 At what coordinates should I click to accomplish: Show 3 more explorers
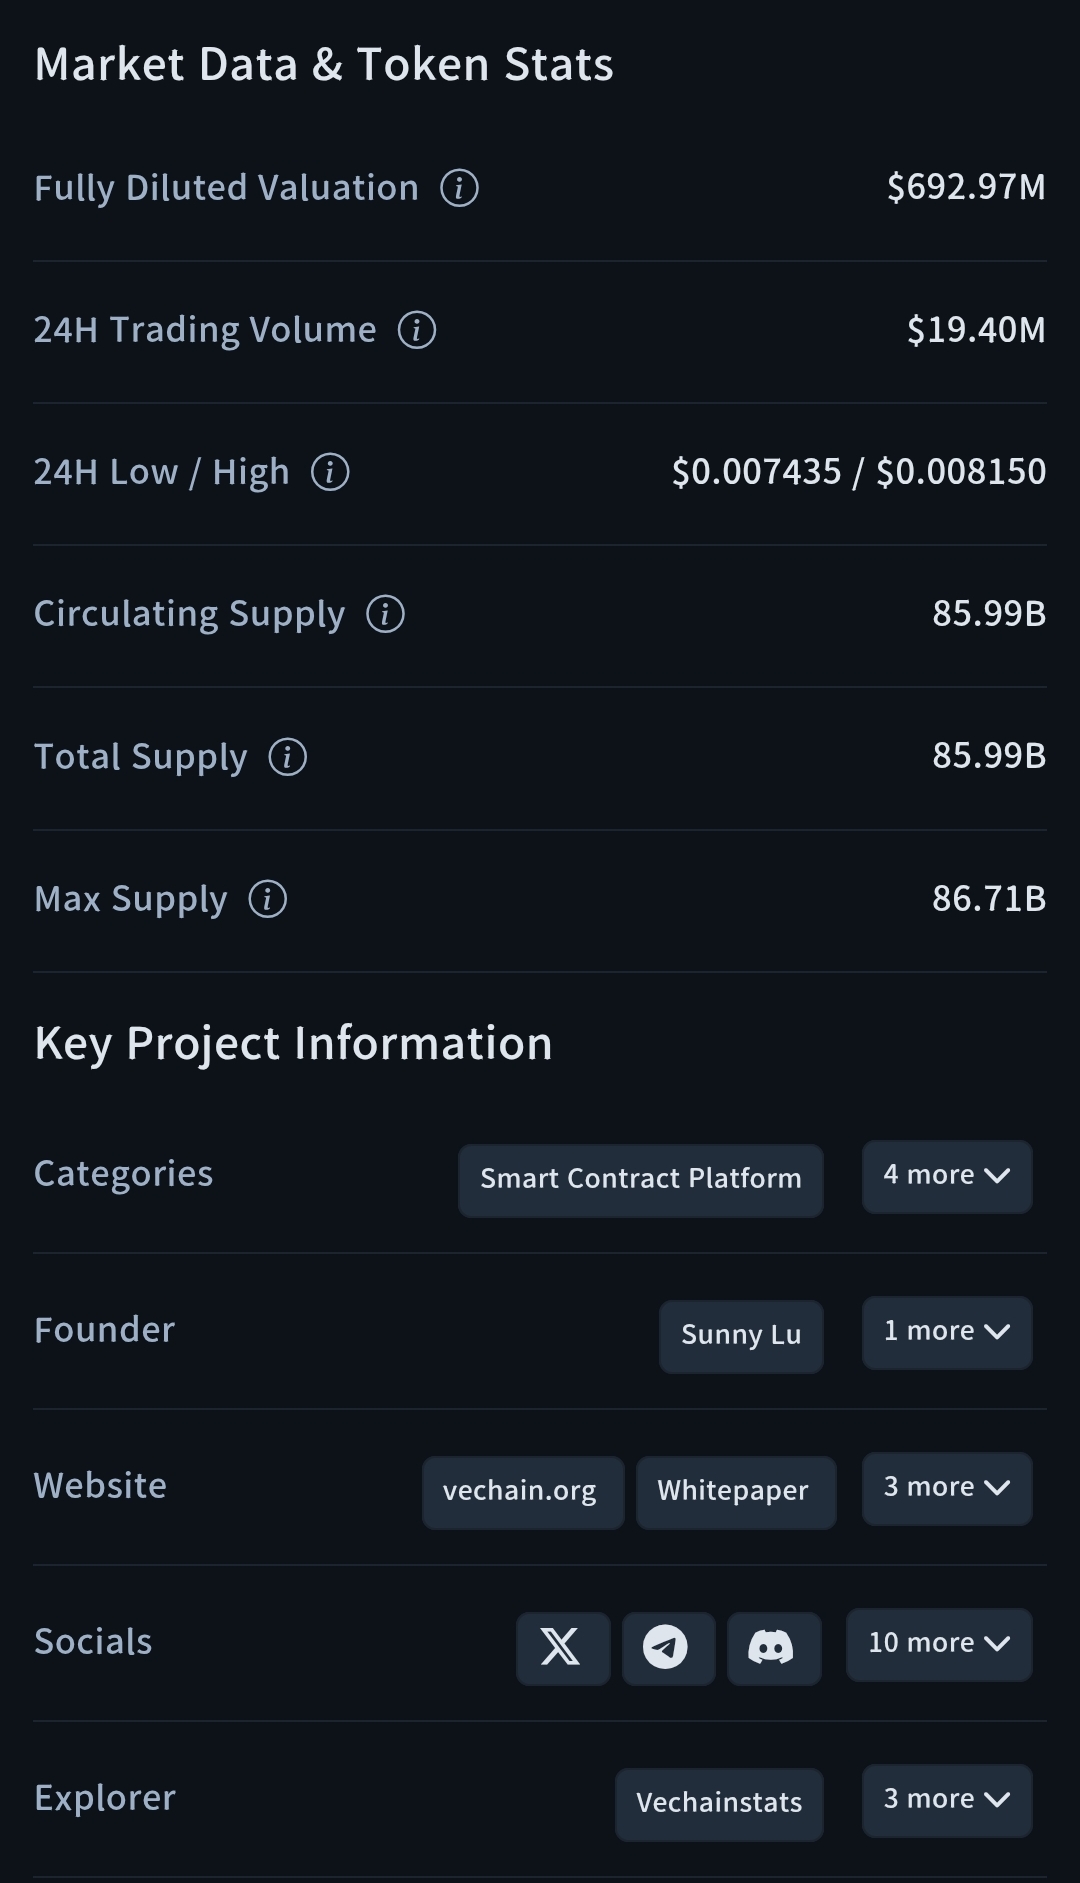[x=946, y=1800]
